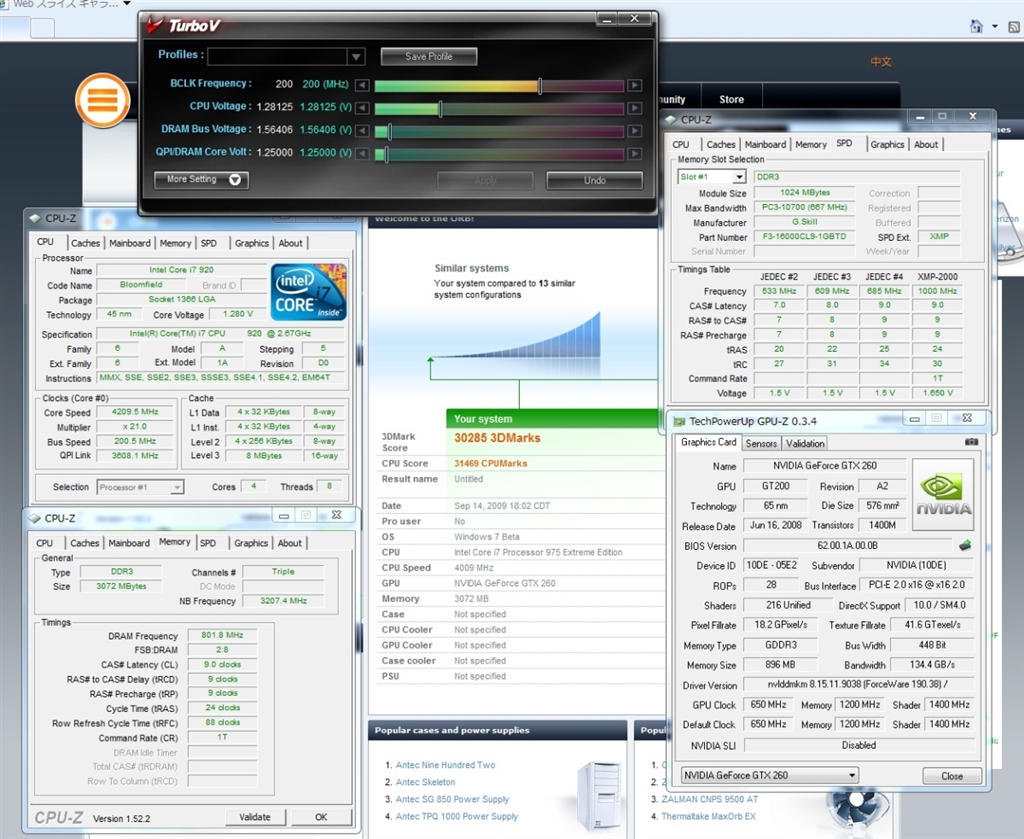Viewport: 1024px width, 839px height.
Task: Expand TurboV More Setting panel
Action: (234, 180)
